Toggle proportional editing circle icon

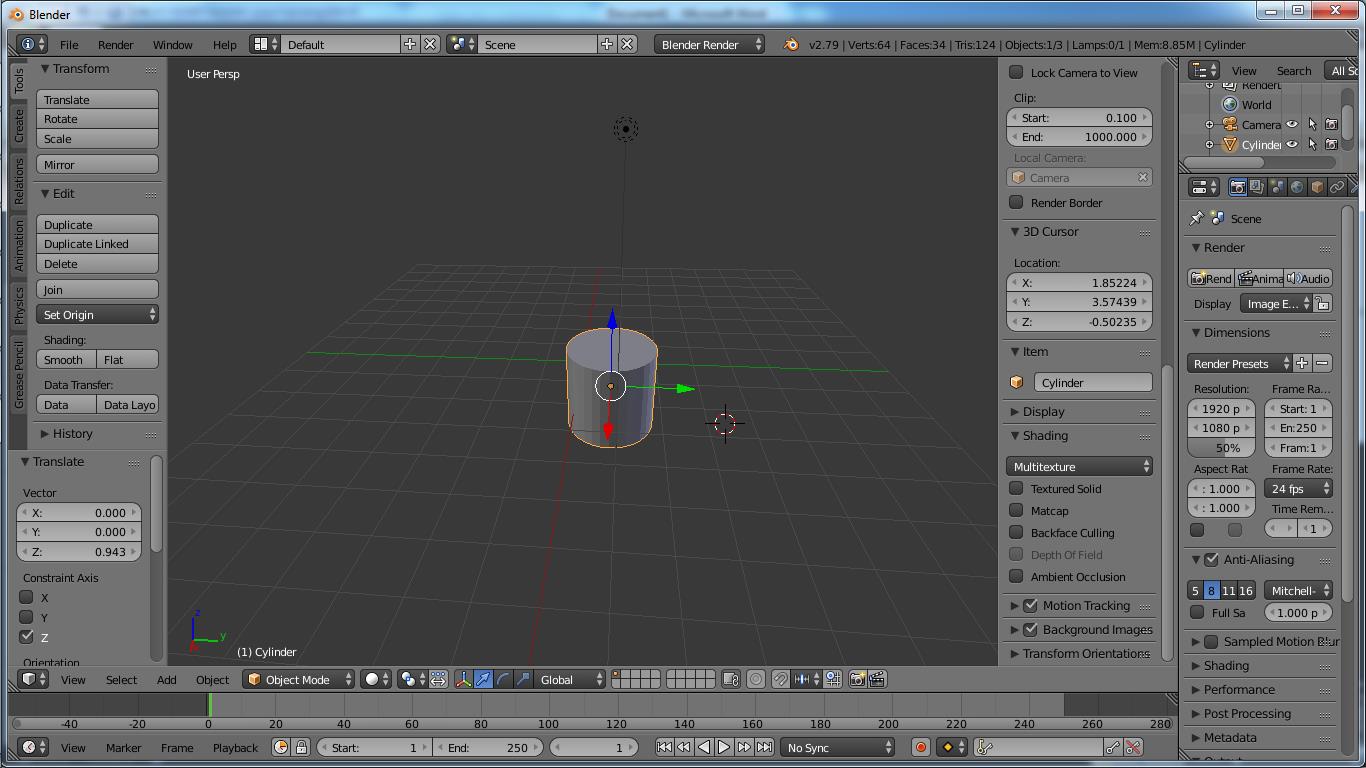coord(756,679)
